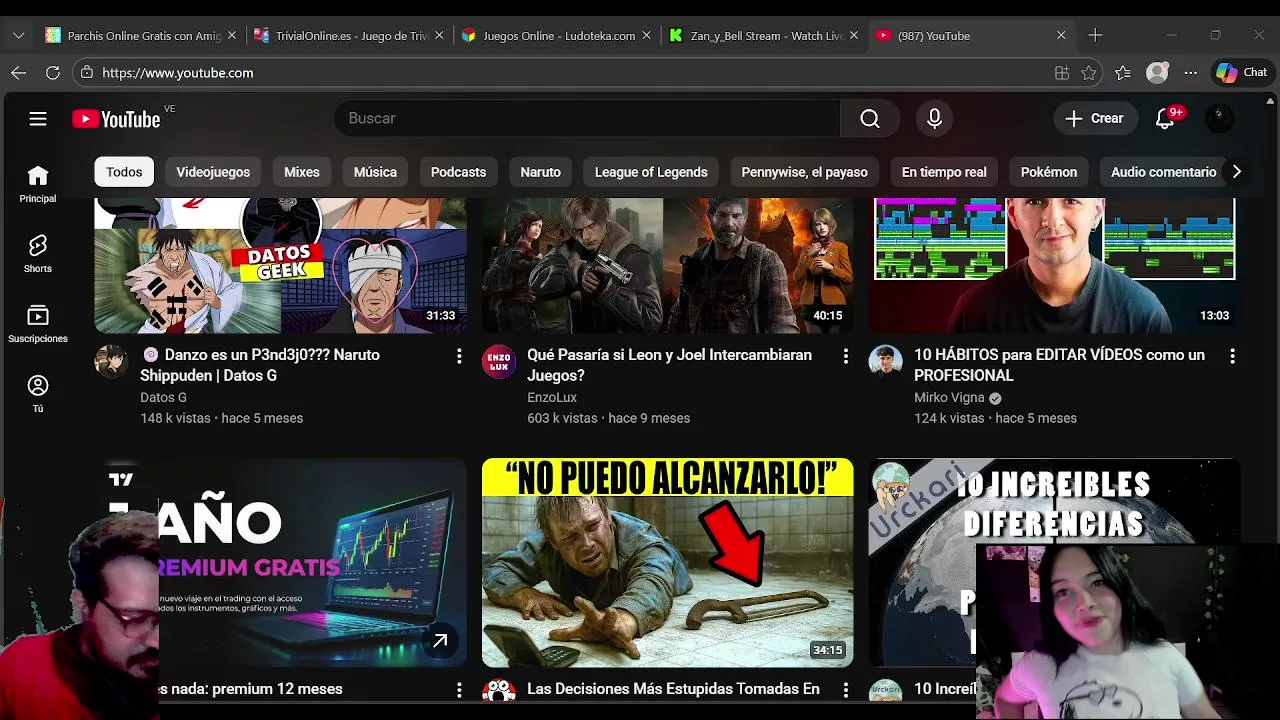This screenshot has width=1280, height=720.
Task: Select the Podcasts filter chip
Action: click(x=458, y=172)
